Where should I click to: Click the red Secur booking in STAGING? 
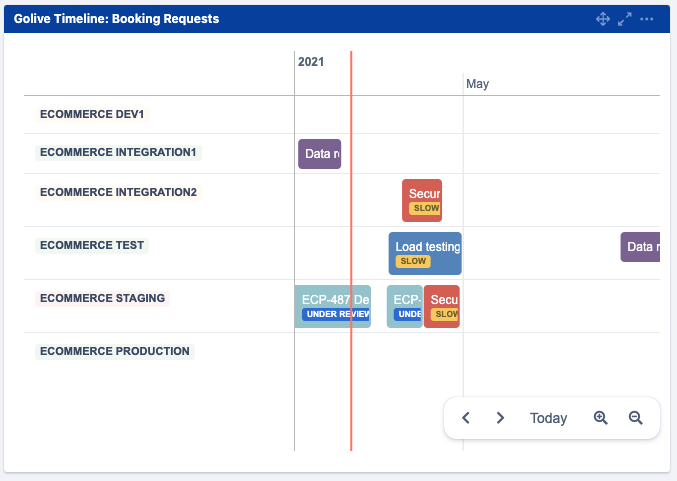point(442,306)
